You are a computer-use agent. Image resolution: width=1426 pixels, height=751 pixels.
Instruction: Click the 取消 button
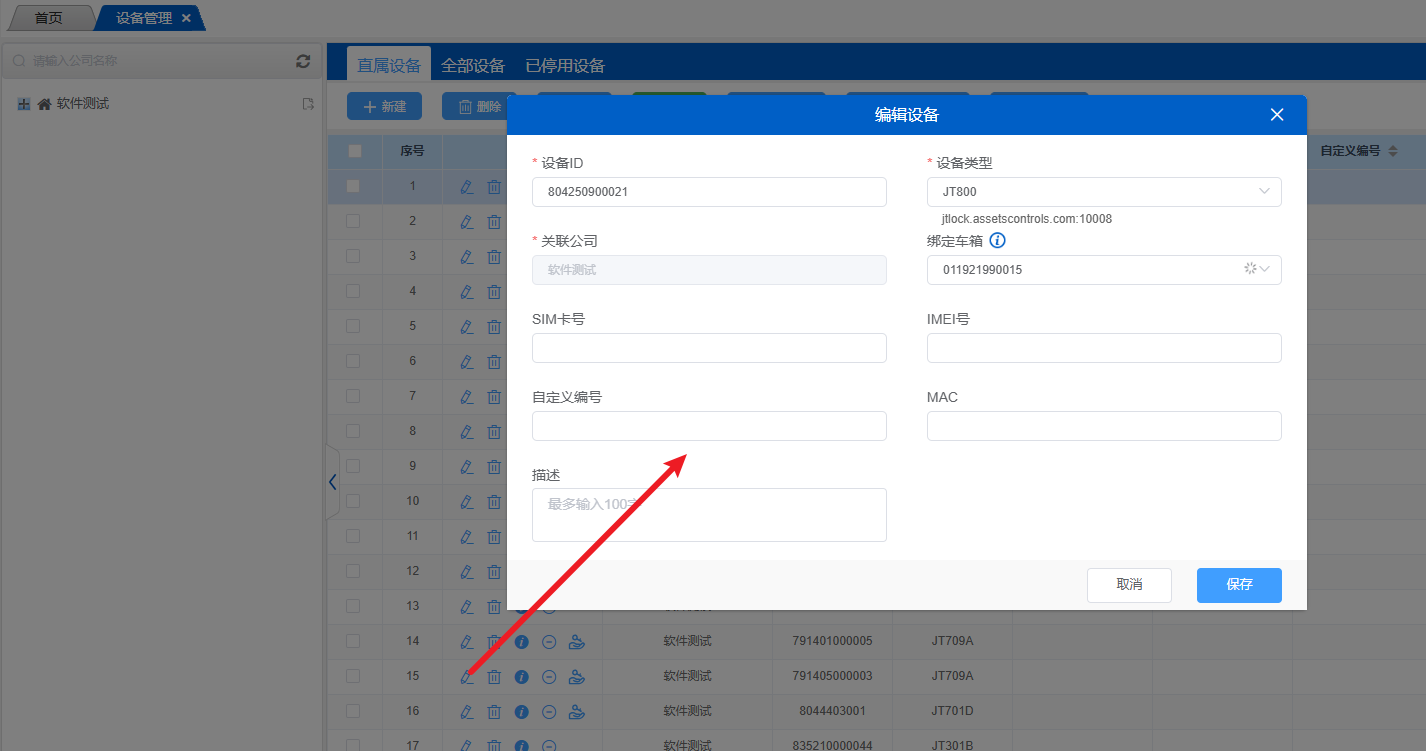pyautogui.click(x=1129, y=585)
